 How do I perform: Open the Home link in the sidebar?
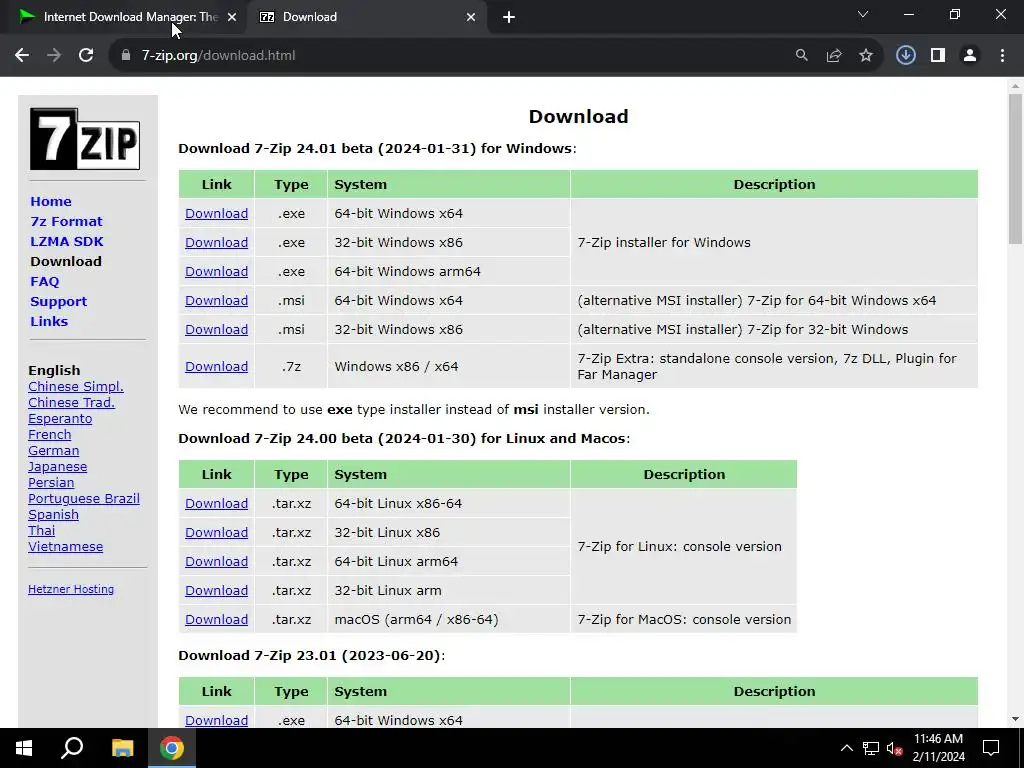51,201
